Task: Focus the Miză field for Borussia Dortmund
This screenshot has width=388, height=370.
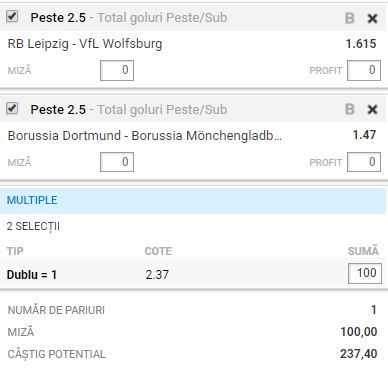Action: coord(117,162)
